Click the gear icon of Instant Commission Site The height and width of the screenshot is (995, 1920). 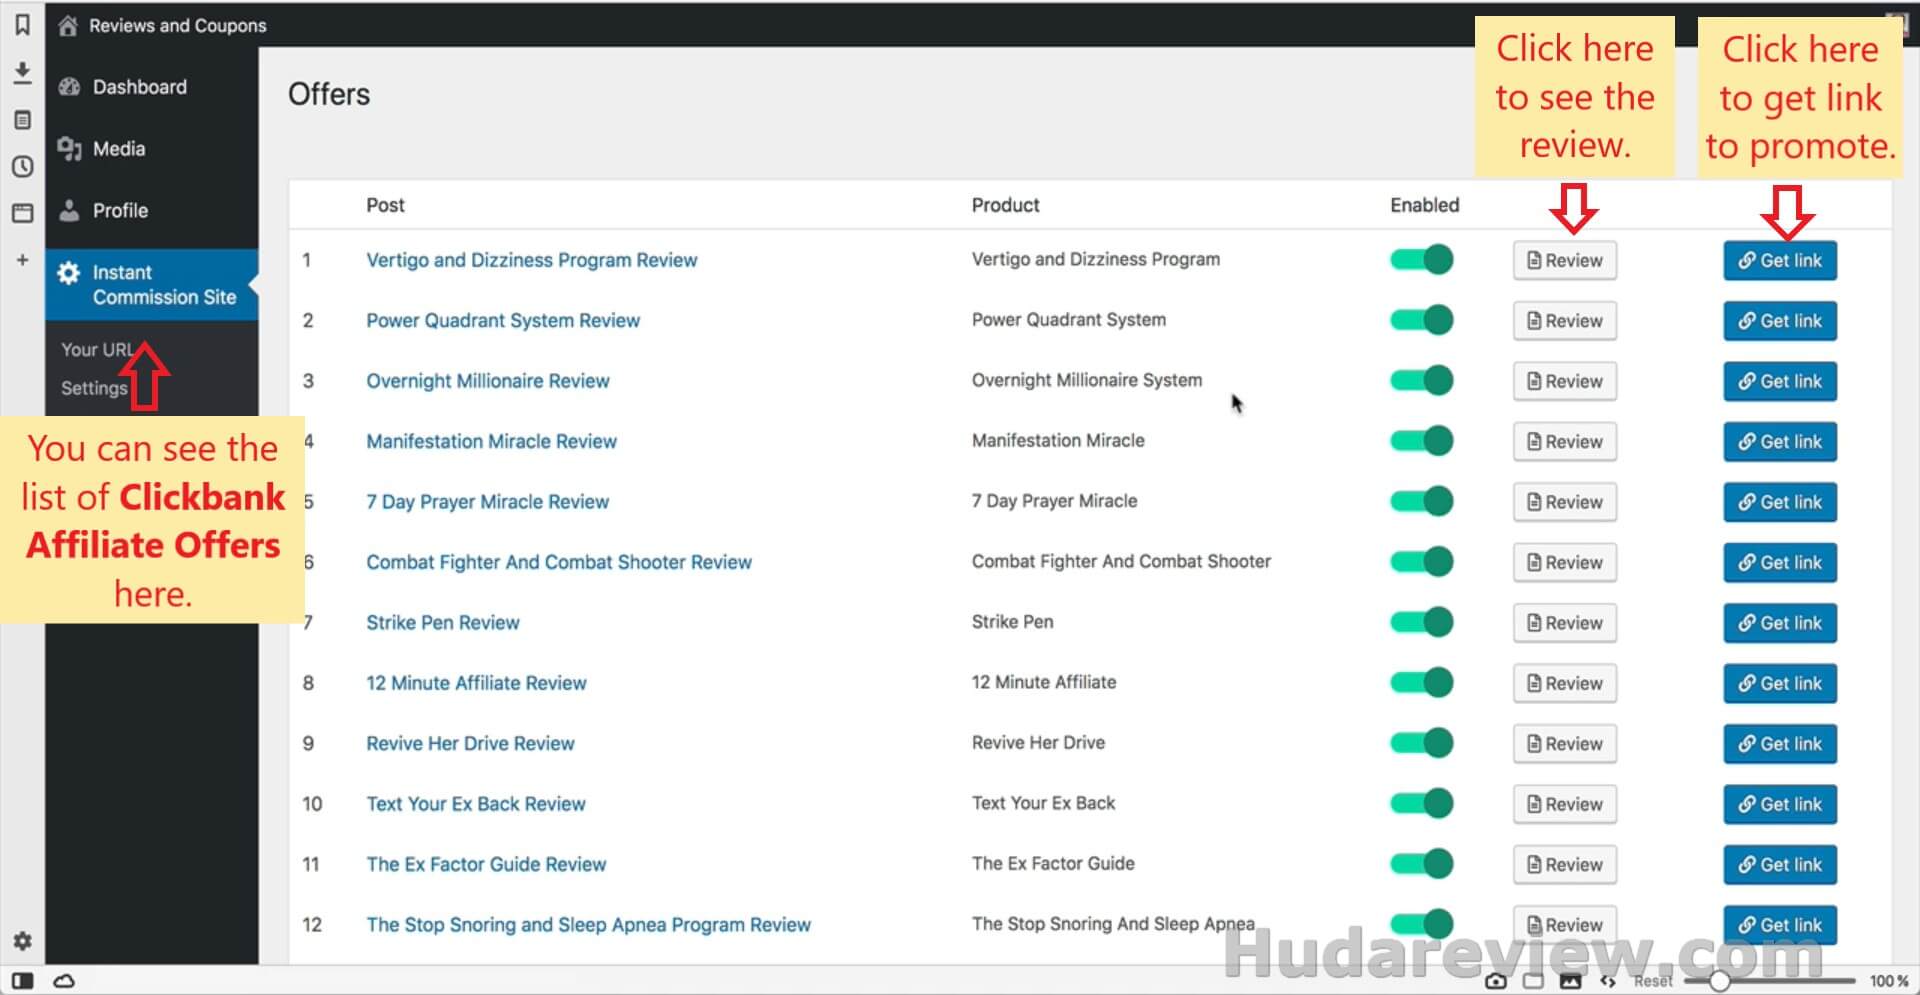pos(68,273)
